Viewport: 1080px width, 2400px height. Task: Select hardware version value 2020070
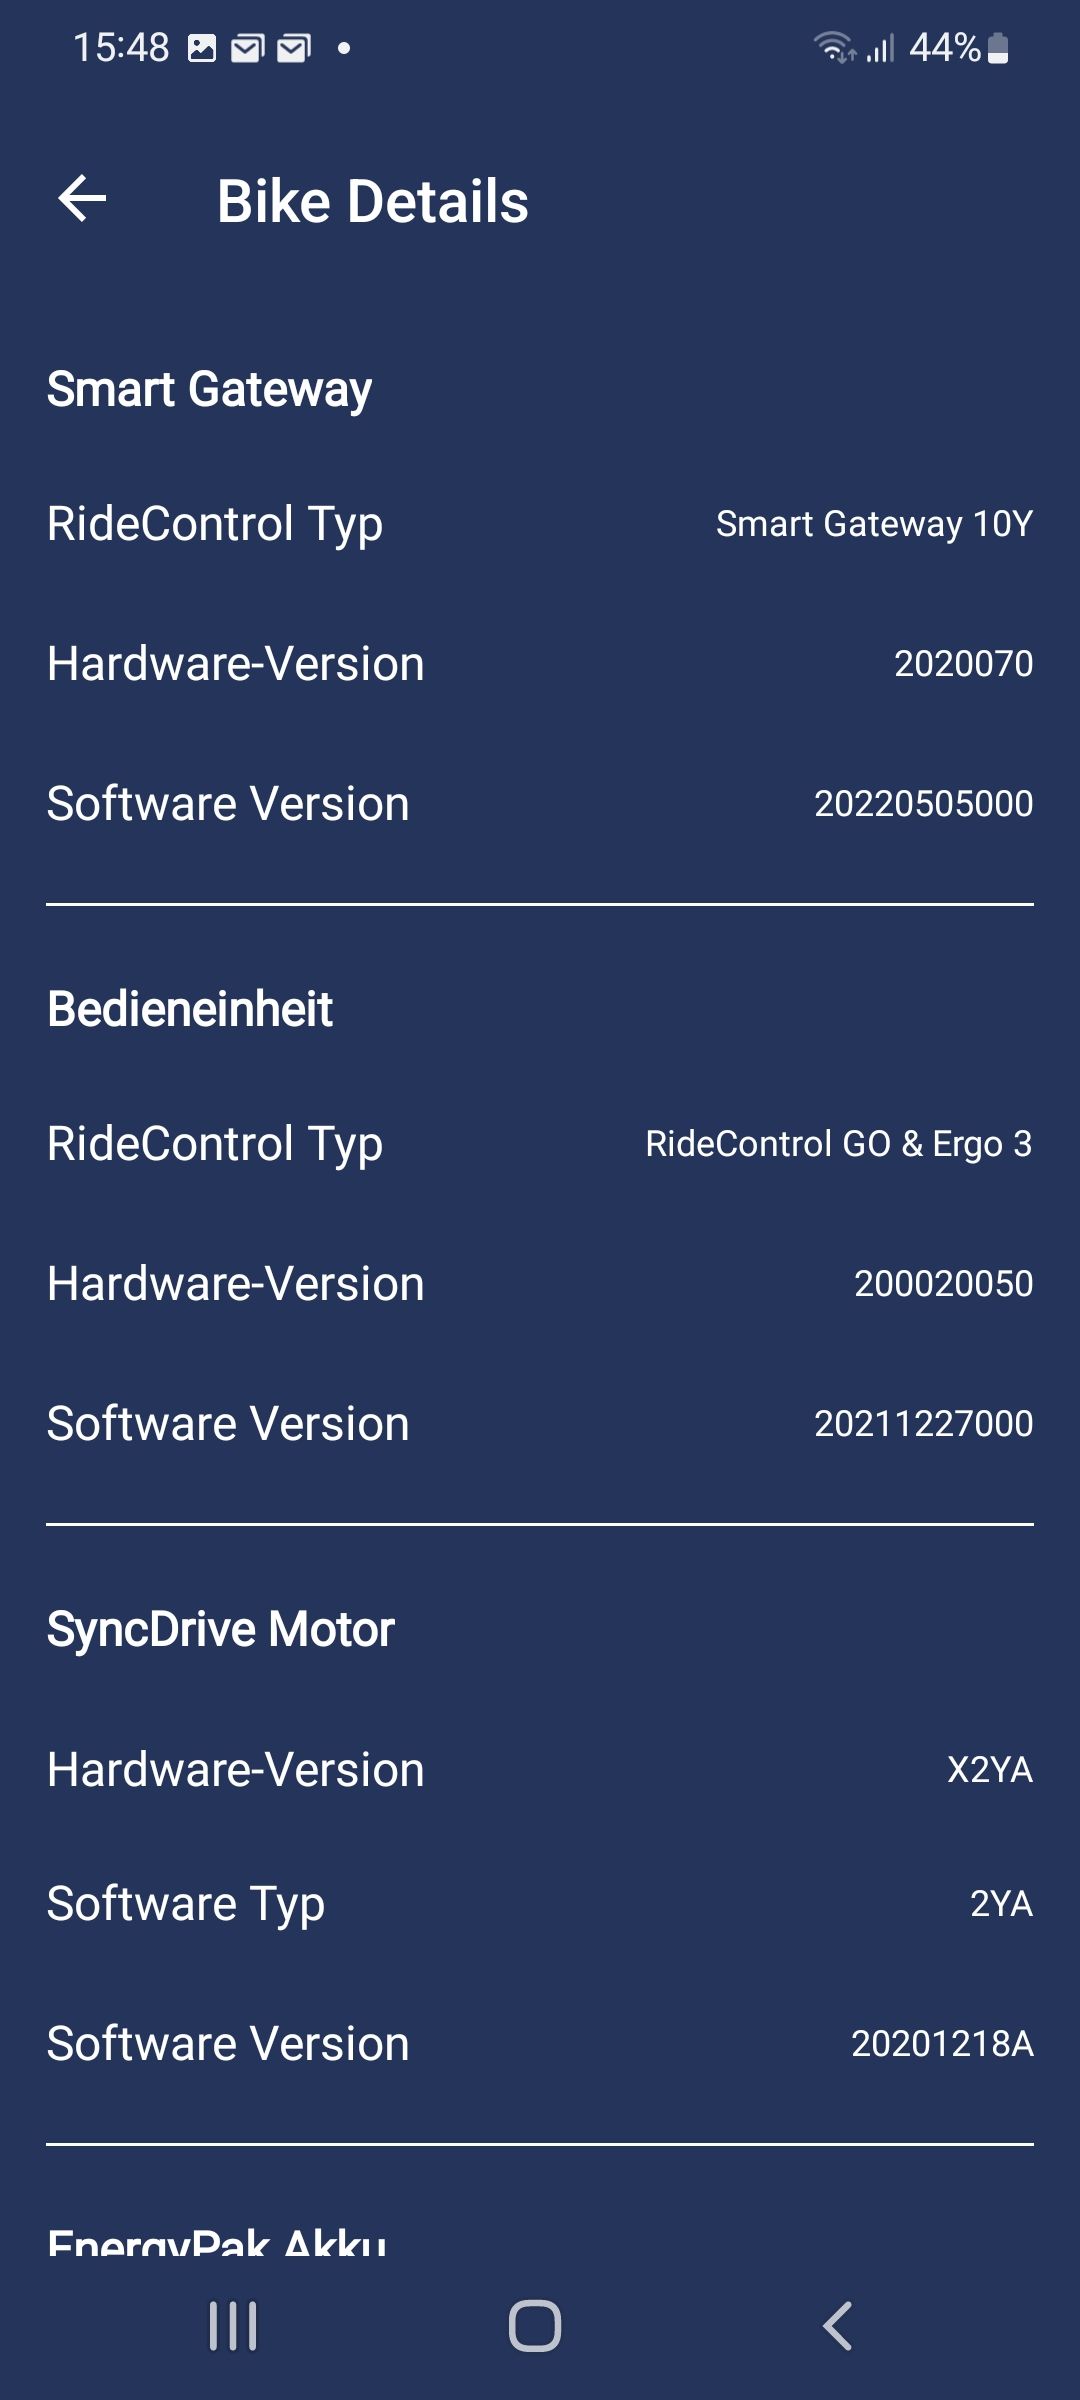963,664
